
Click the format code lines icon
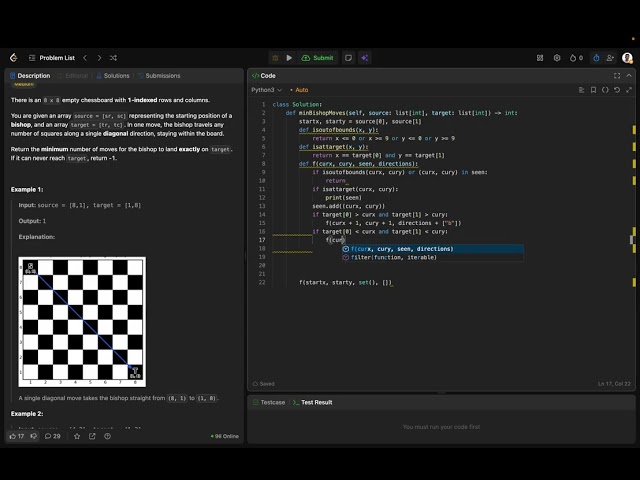[x=581, y=90]
